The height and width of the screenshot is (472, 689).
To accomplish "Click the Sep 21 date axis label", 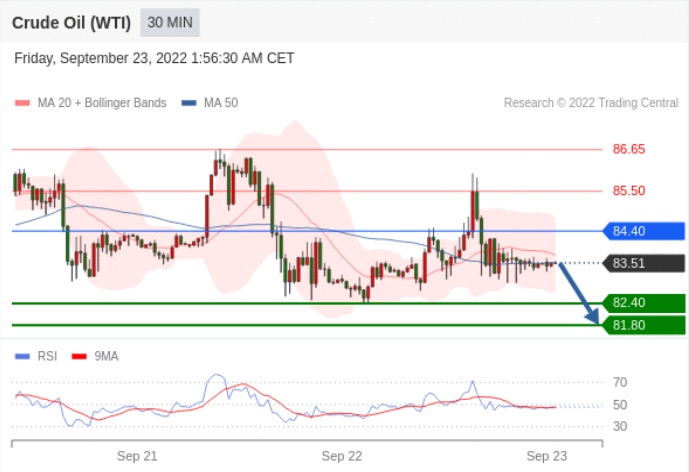I will pyautogui.click(x=137, y=456).
